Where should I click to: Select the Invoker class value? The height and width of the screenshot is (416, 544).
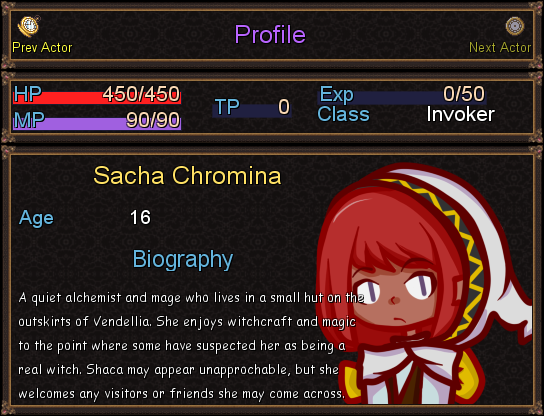pyautogui.click(x=460, y=114)
